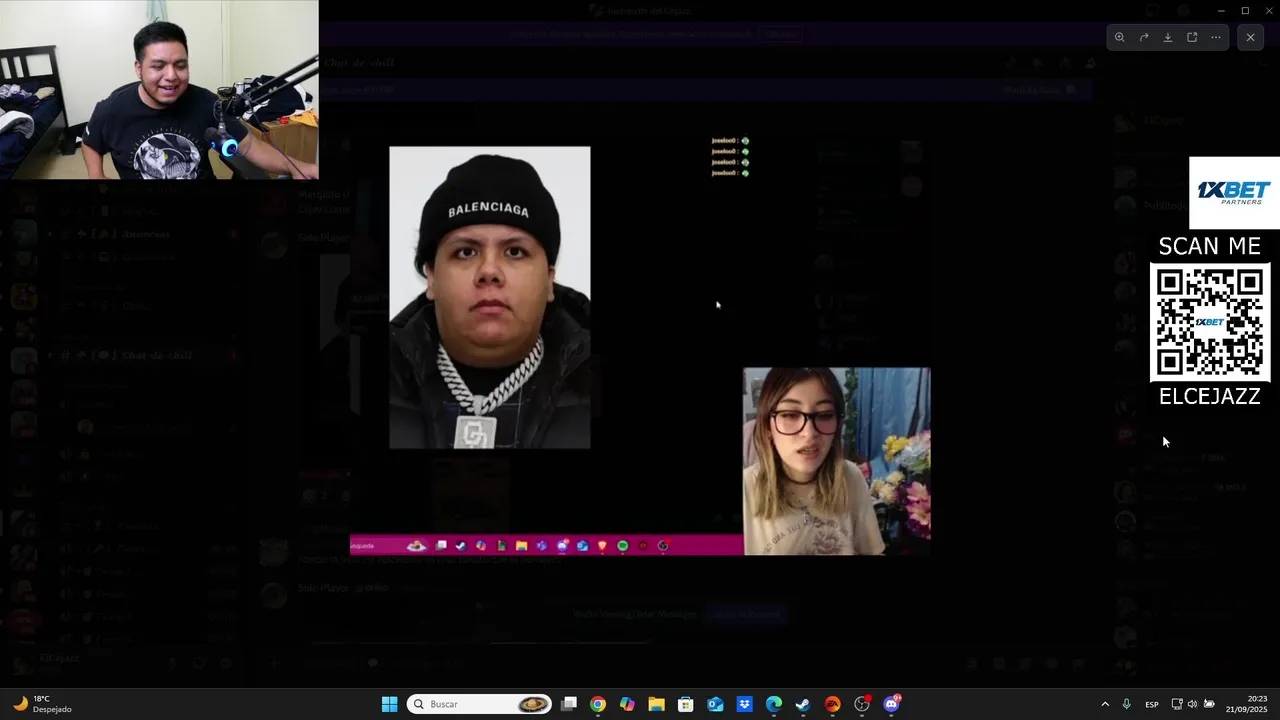Screen dimensions: 1280x720
Task: Open Outlook from the taskbar
Action: tap(715, 704)
